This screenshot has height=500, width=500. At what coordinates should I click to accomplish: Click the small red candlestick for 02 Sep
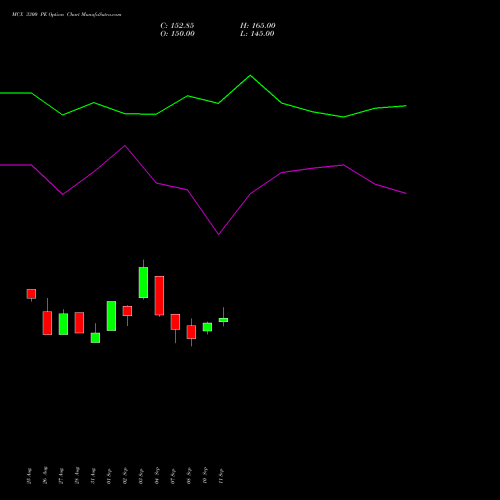click(127, 311)
